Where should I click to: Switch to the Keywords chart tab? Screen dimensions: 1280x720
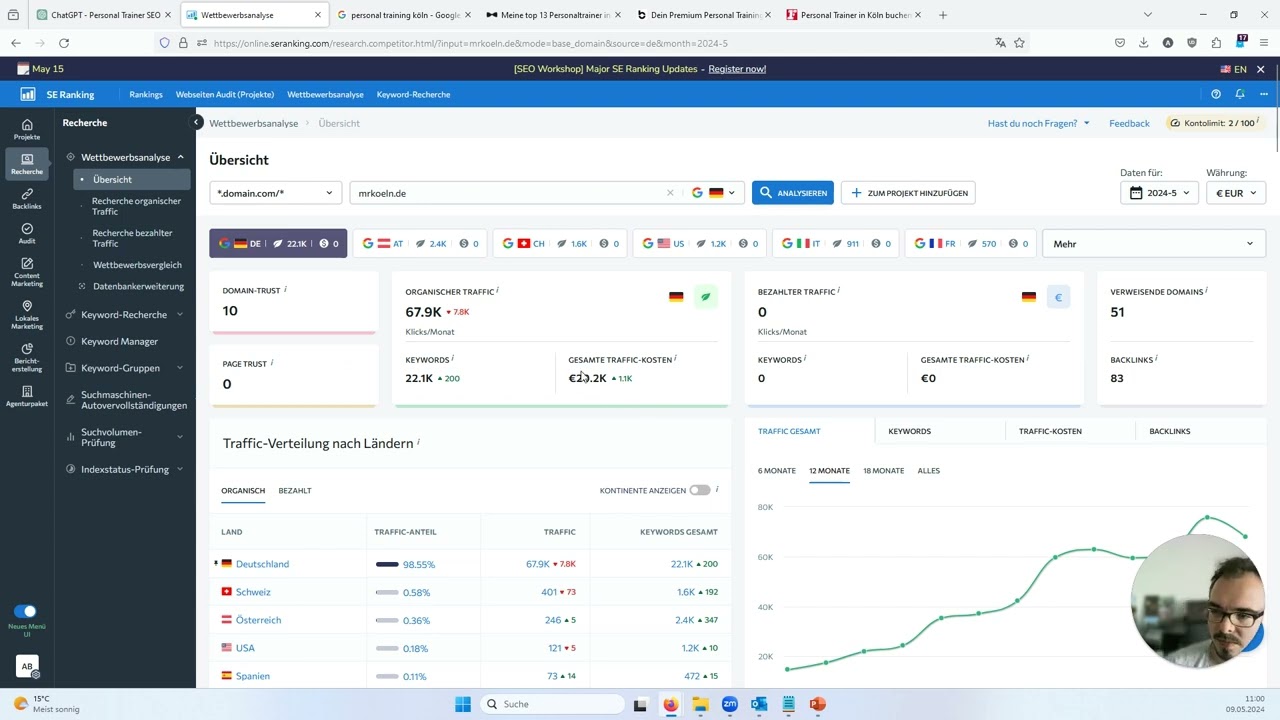[x=909, y=431]
